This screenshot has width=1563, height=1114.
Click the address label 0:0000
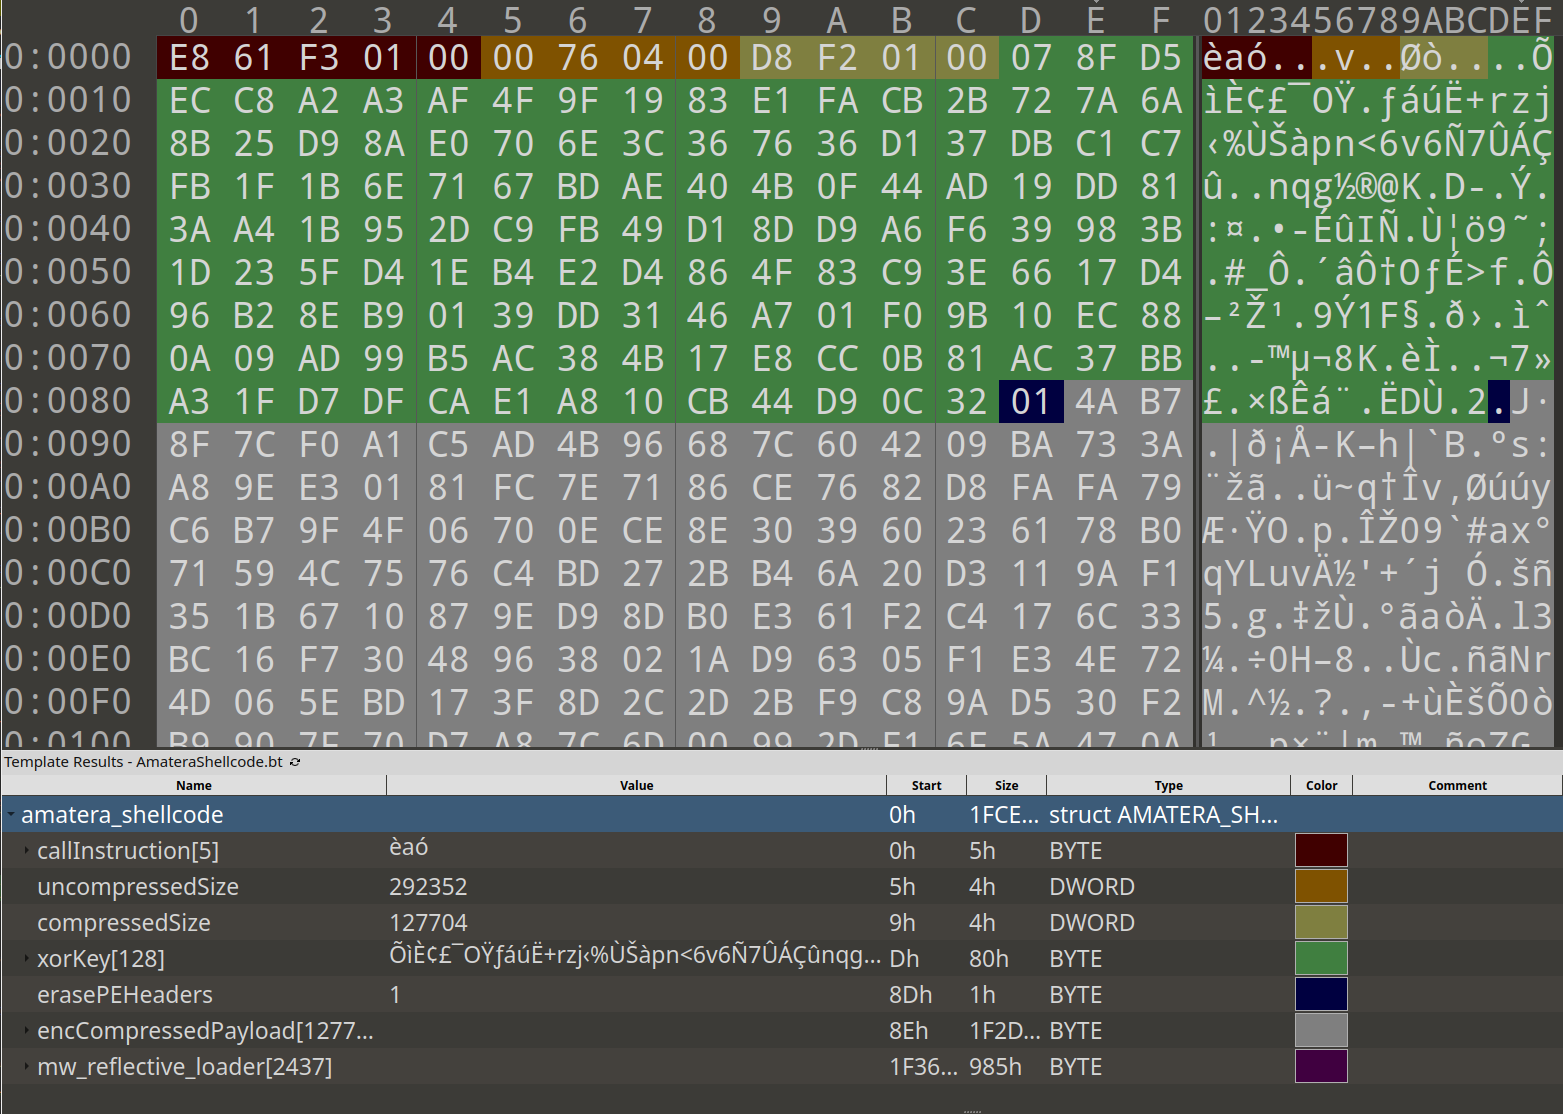[68, 57]
